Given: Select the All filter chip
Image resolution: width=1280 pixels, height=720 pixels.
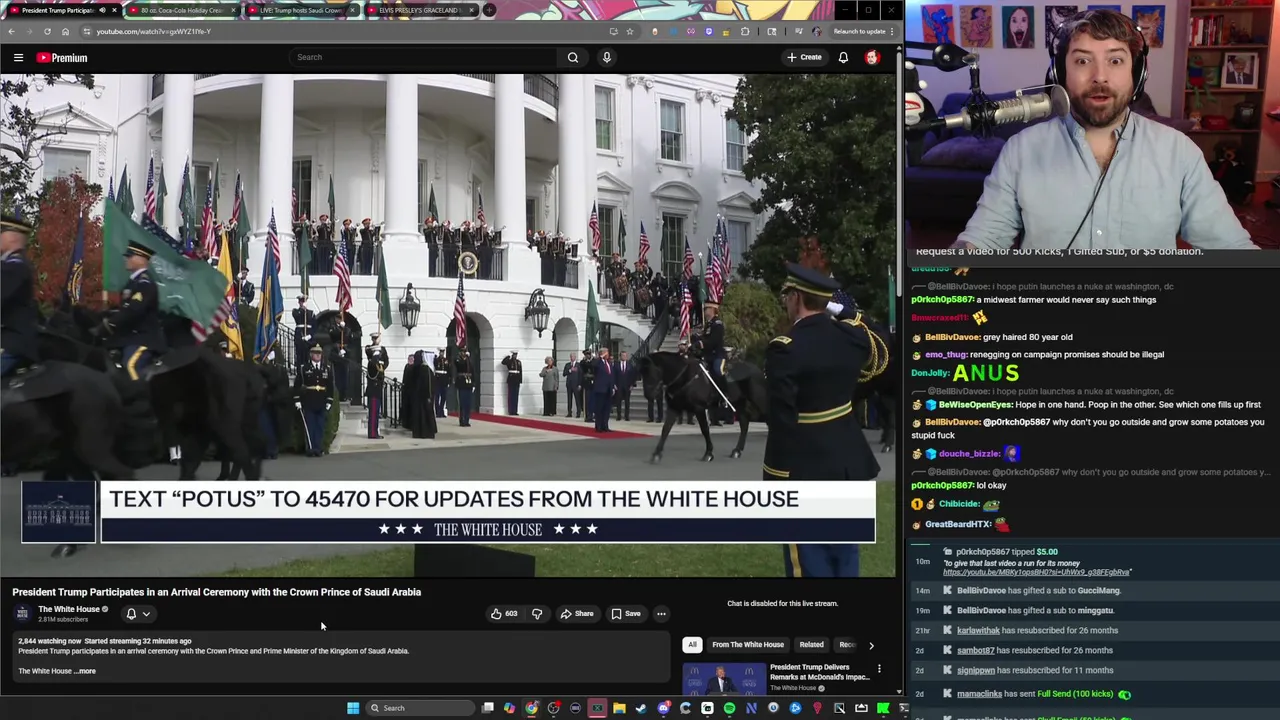Looking at the screenshot, I should 692,645.
